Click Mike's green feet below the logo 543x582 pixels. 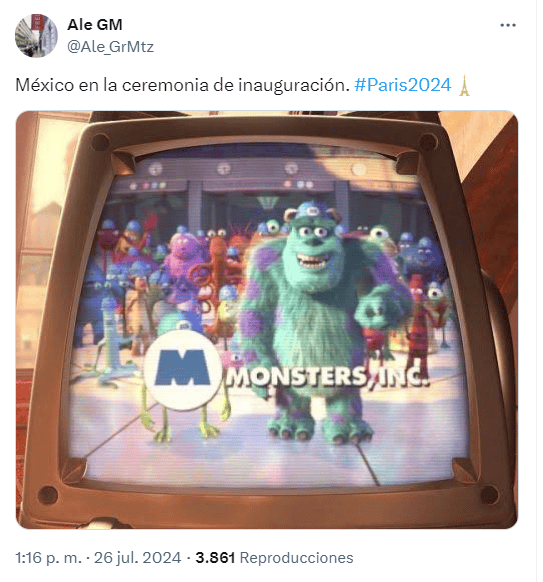(x=186, y=427)
